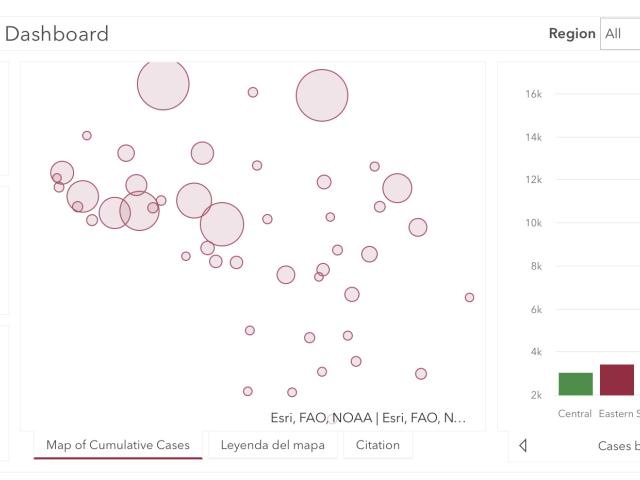Screen dimensions: 640x480
Task: Select the large bubble at top left of map
Action: 163,84
